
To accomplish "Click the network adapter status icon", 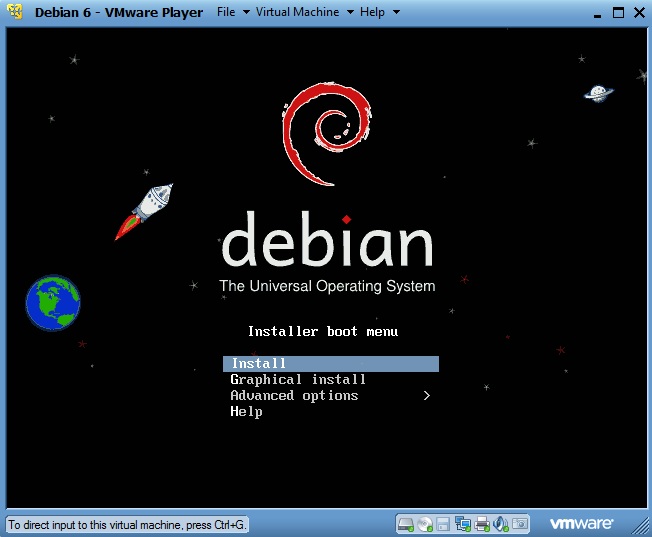I will [x=462, y=524].
